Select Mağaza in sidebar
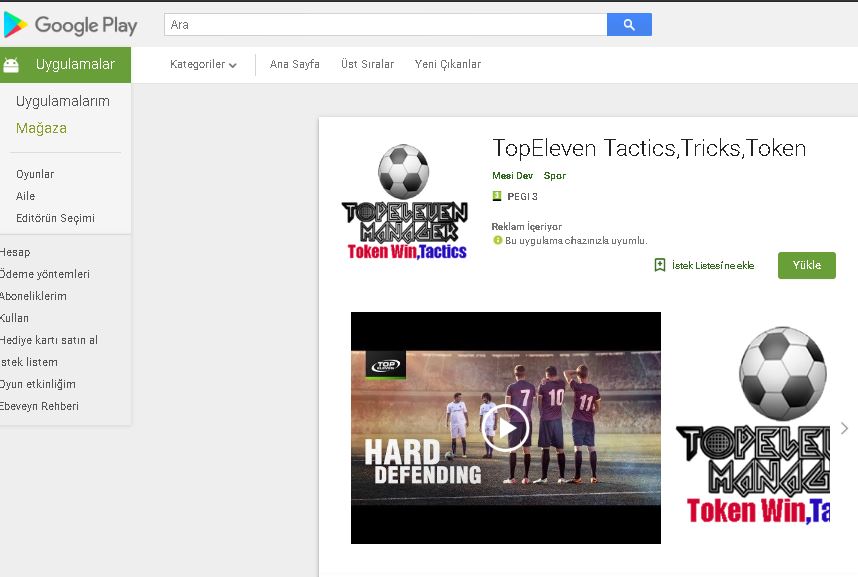This screenshot has height=577, width=858. [x=41, y=128]
